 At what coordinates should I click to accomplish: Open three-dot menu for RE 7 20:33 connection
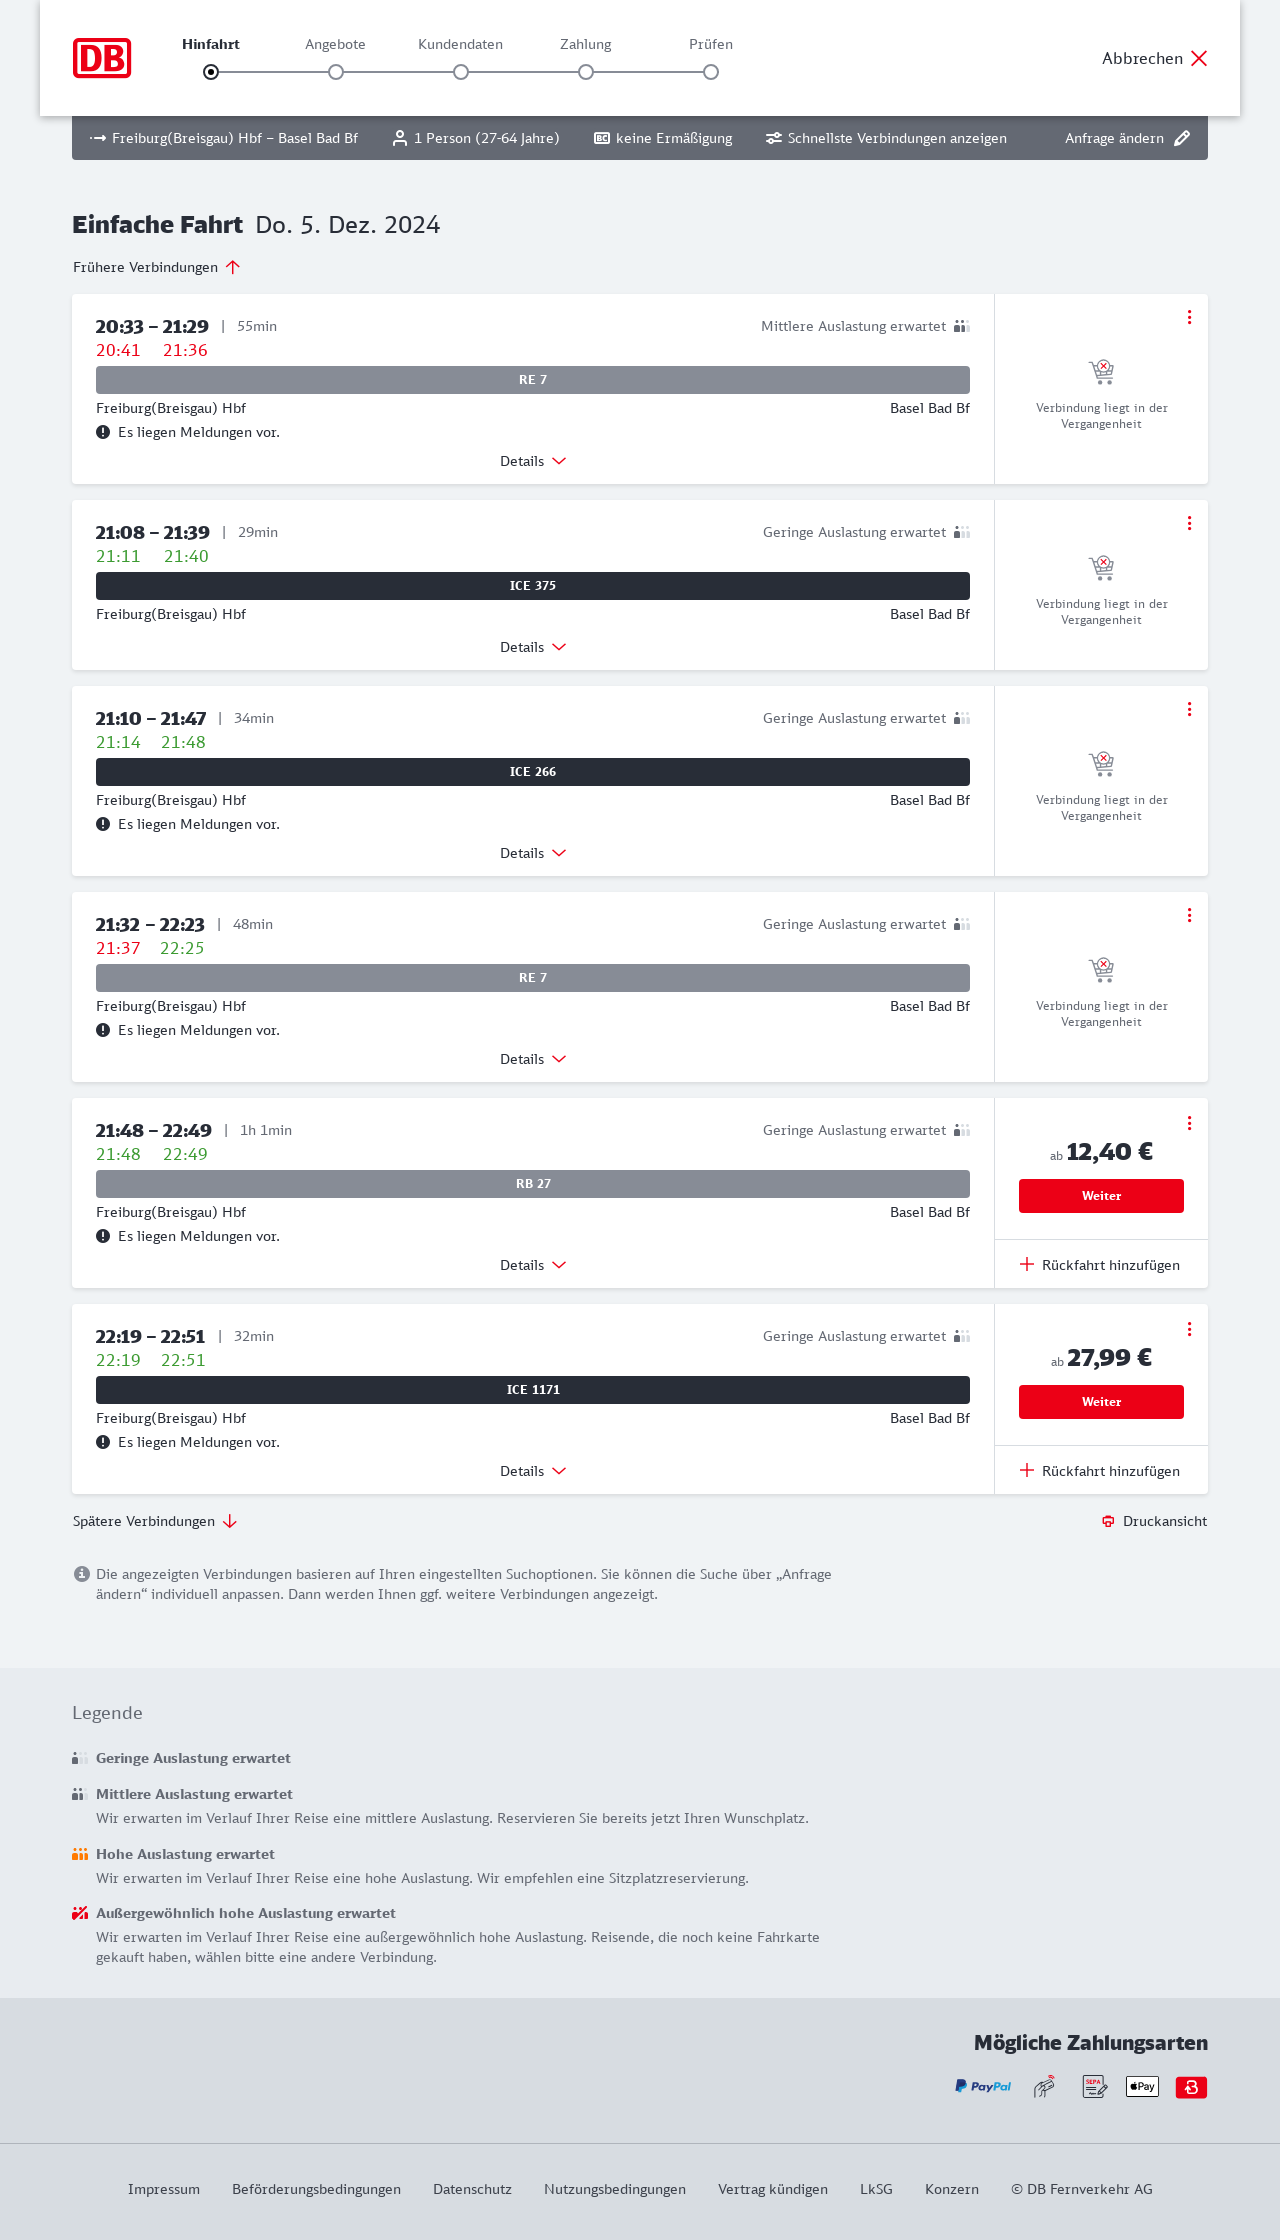(1189, 317)
